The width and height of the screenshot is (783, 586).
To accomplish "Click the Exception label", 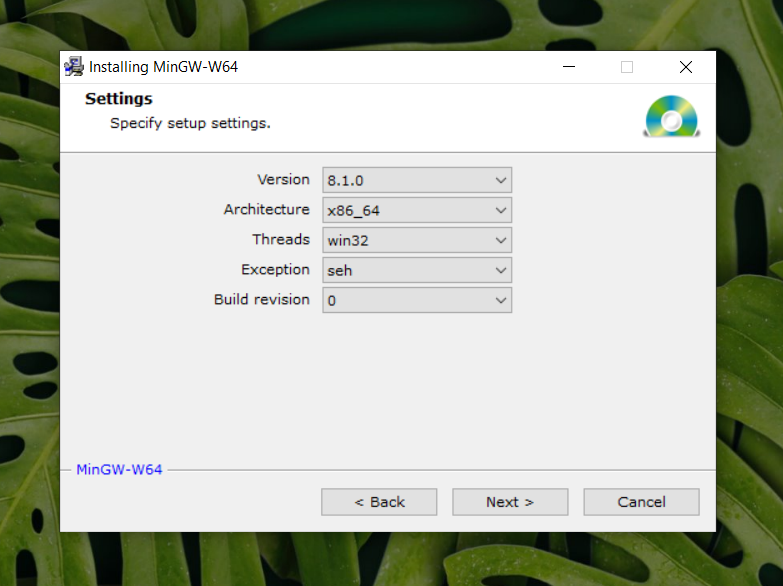I will click(275, 270).
